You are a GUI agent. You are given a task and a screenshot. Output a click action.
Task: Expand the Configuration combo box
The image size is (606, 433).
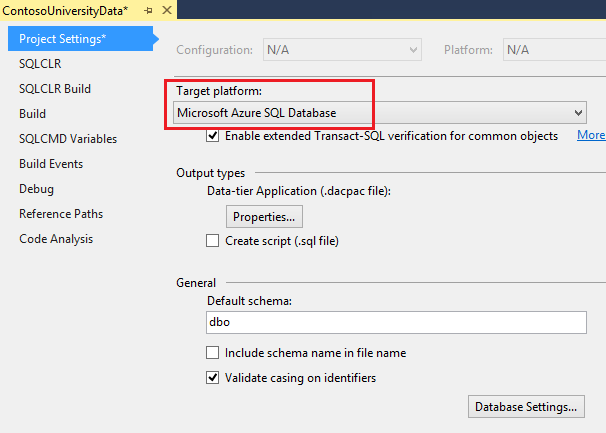[413, 49]
